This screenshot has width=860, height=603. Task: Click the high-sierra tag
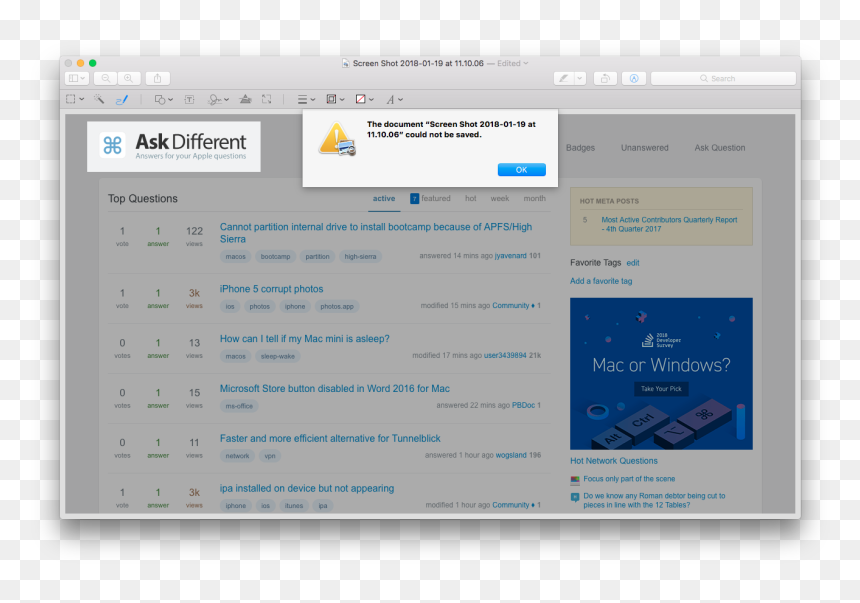click(360, 256)
